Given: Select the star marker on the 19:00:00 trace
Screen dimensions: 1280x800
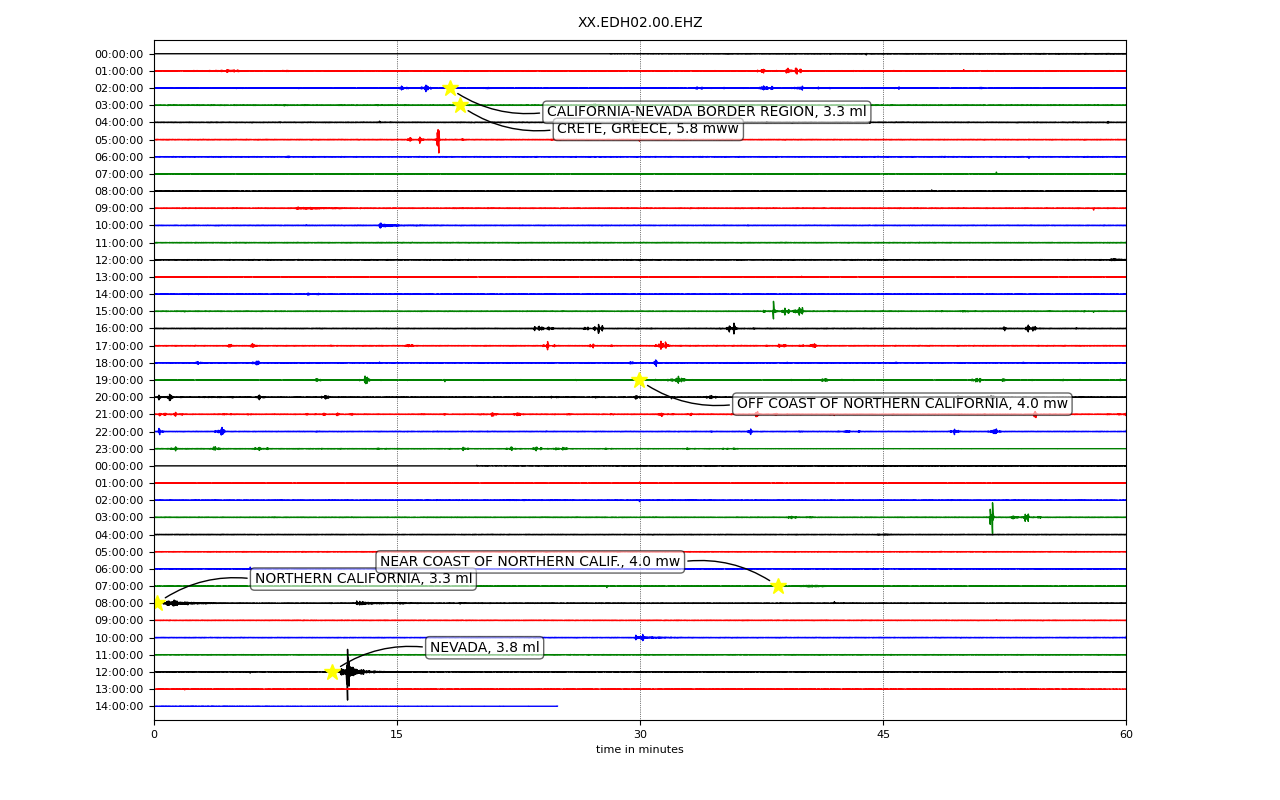Looking at the screenshot, I should point(639,380).
